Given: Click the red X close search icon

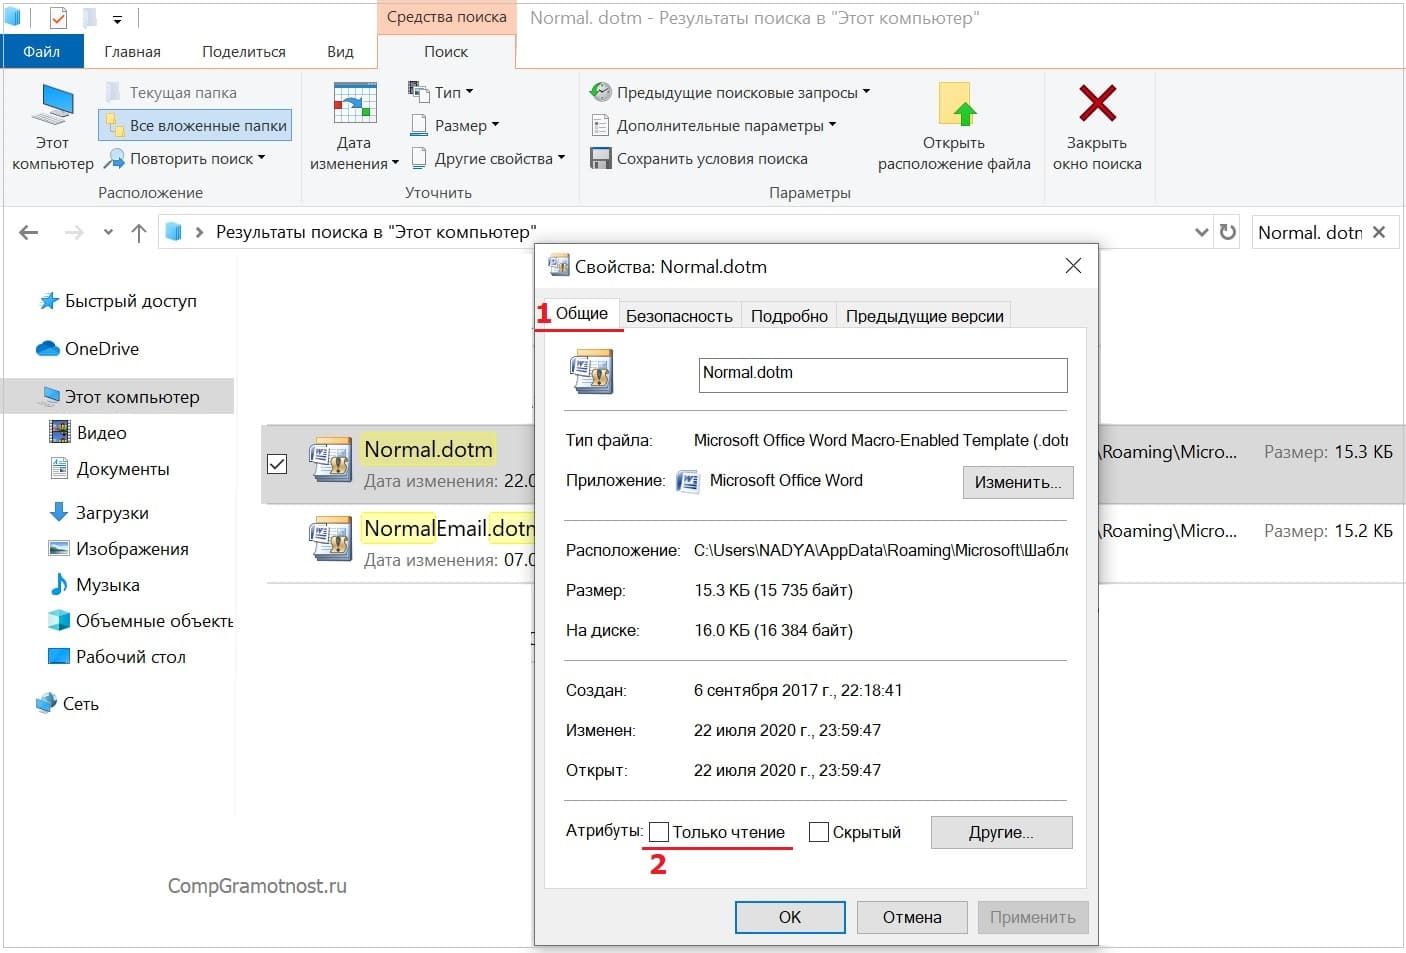Looking at the screenshot, I should click(x=1097, y=104).
